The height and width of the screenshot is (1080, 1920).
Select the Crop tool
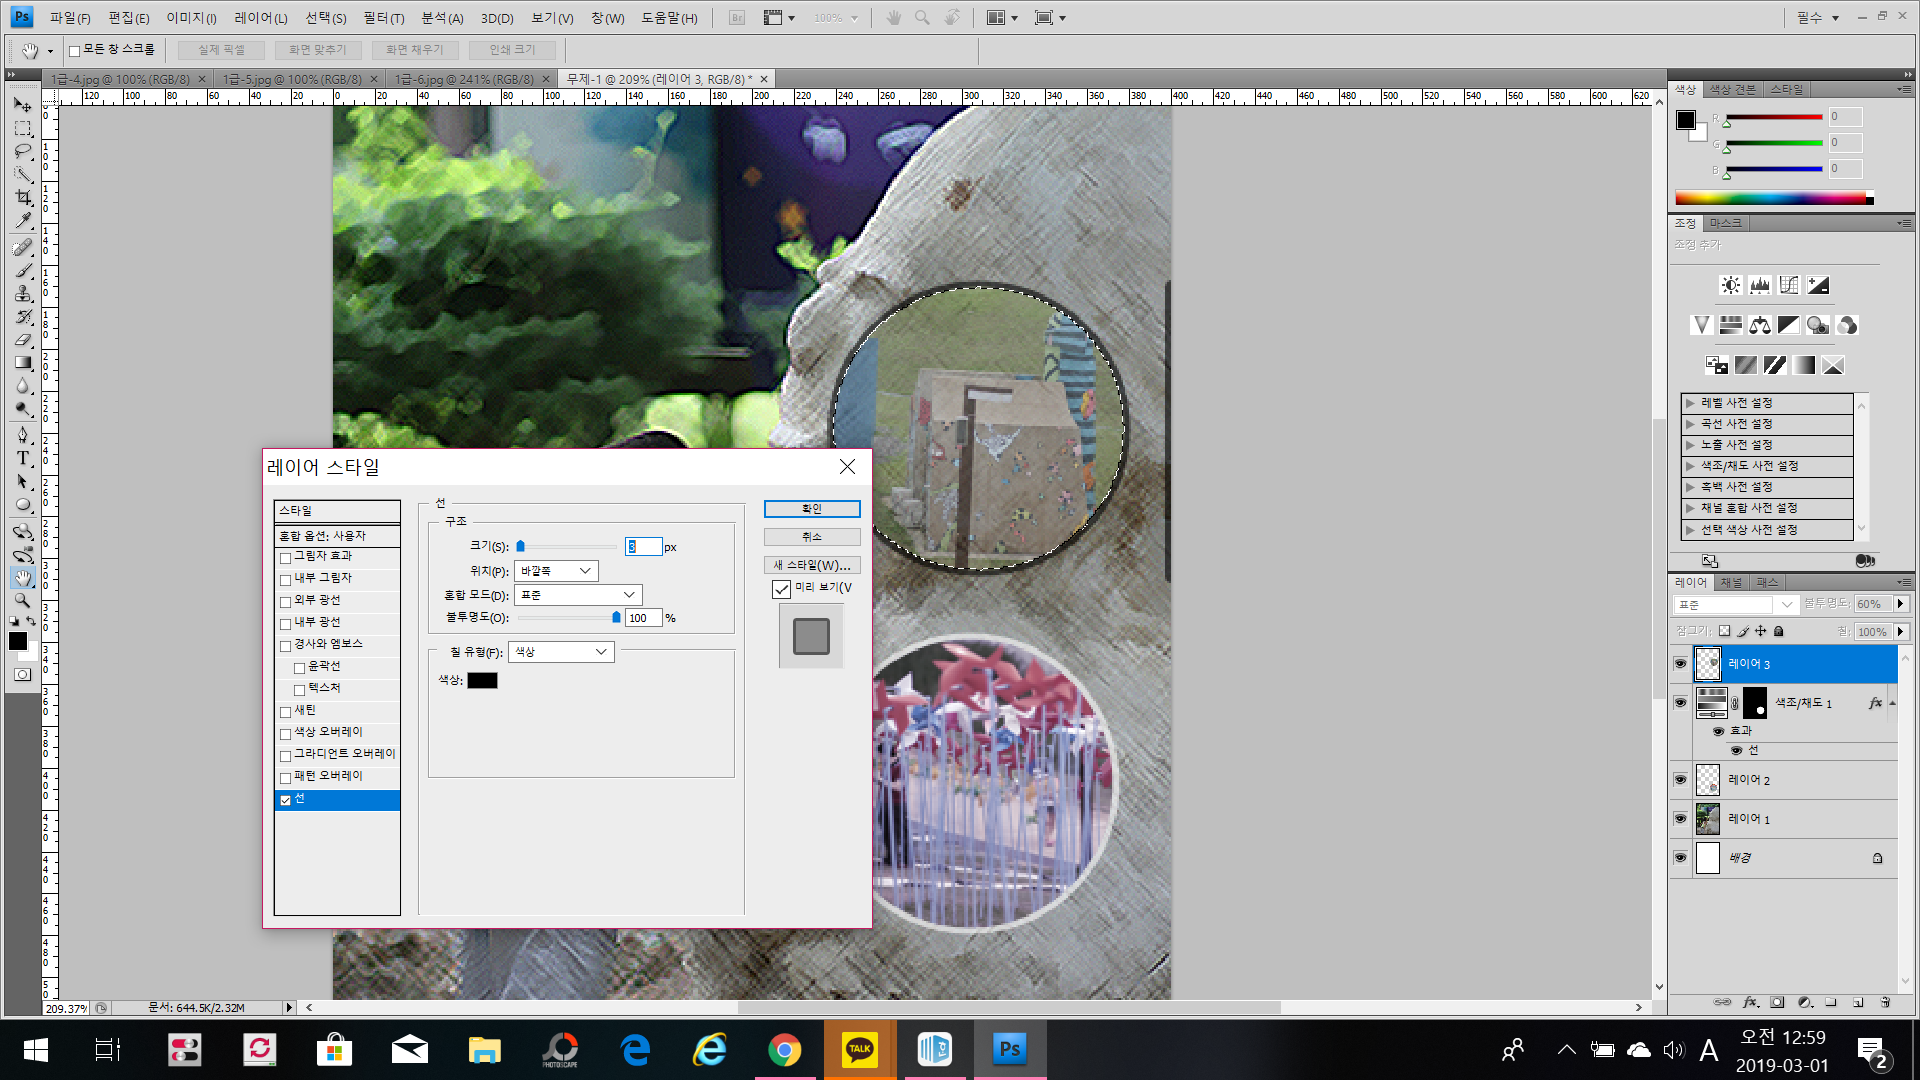point(23,197)
